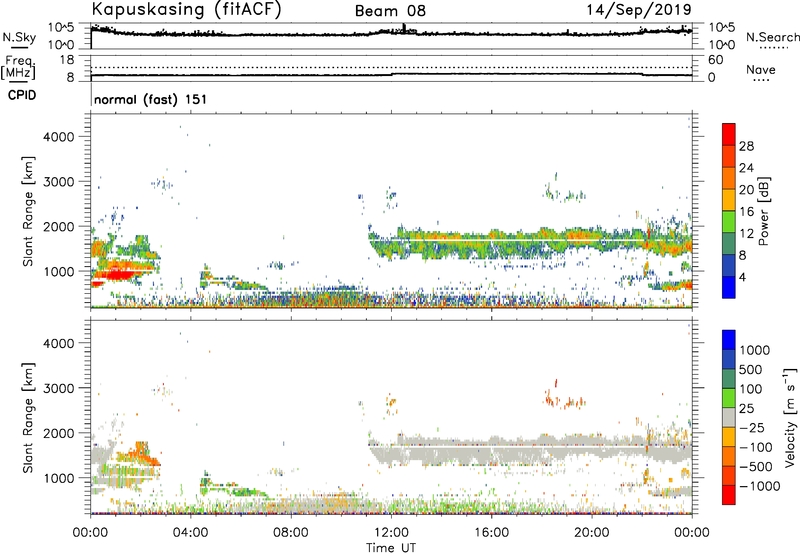Image resolution: width=800 pixels, height=554 pixels.
Task: Click the 3000 range tick in velocity panel
Action: [58, 388]
